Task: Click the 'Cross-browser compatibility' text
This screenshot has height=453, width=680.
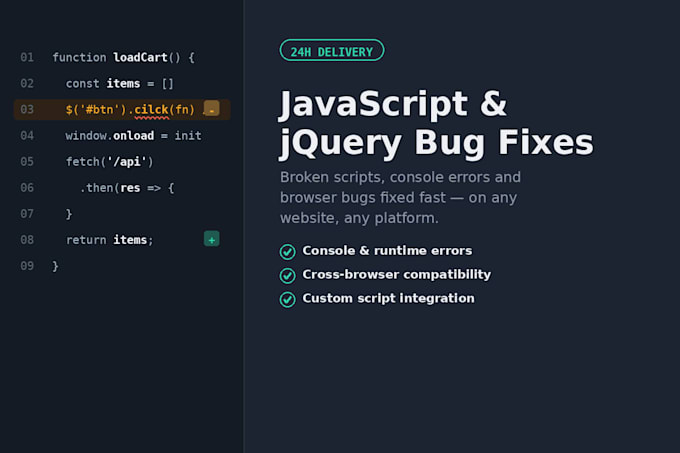Action: coord(396,274)
